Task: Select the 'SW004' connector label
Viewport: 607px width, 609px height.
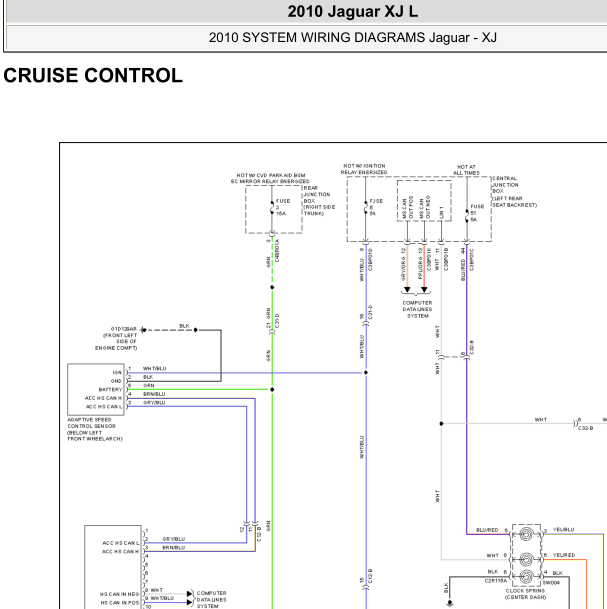Action: pos(551,583)
